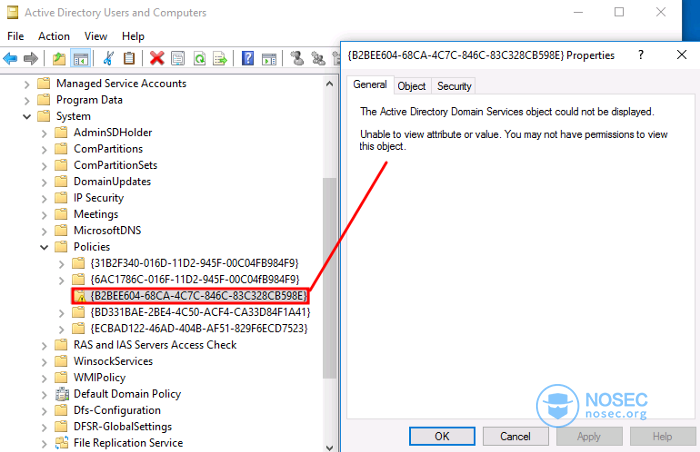Click the tree scrollbar up arrow
Viewport: 700px width, 452px height.
click(x=329, y=84)
